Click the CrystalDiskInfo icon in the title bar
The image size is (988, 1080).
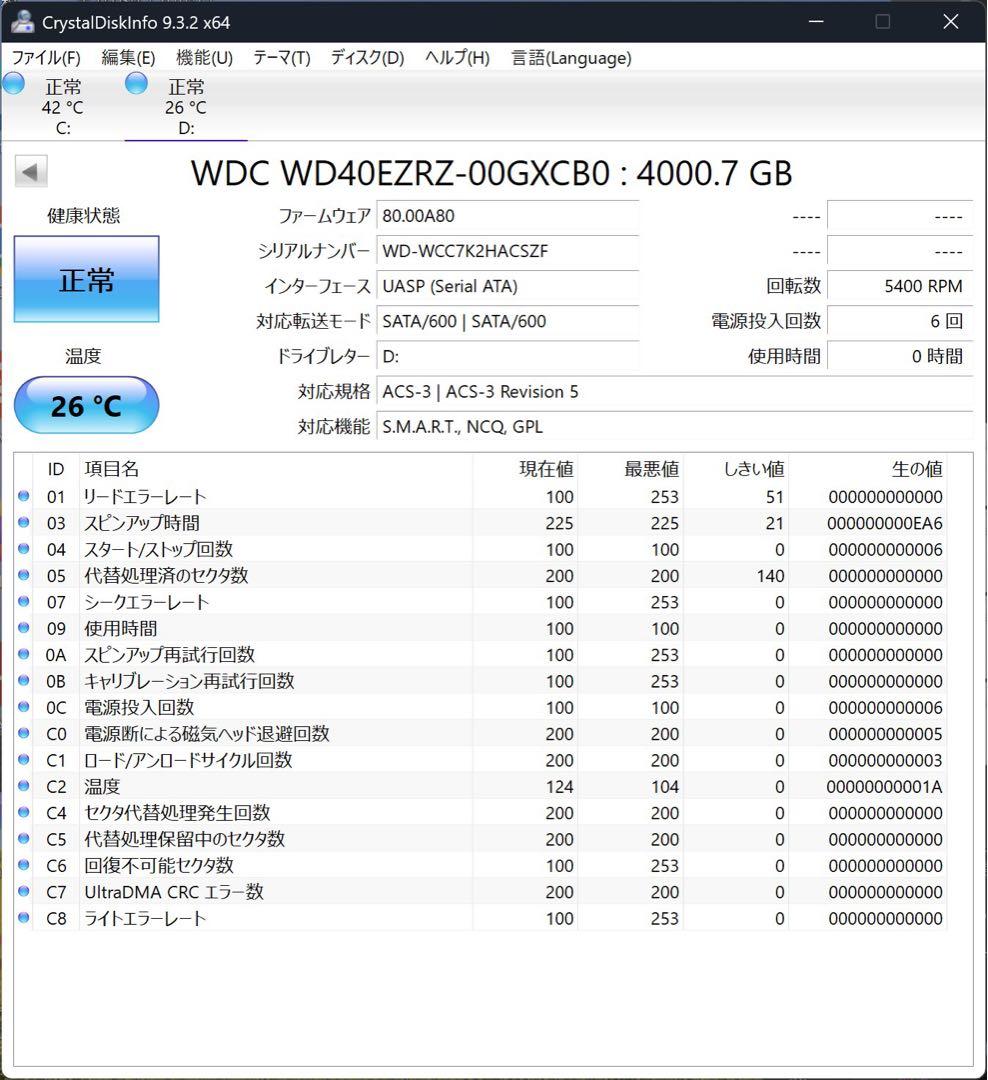coord(22,20)
